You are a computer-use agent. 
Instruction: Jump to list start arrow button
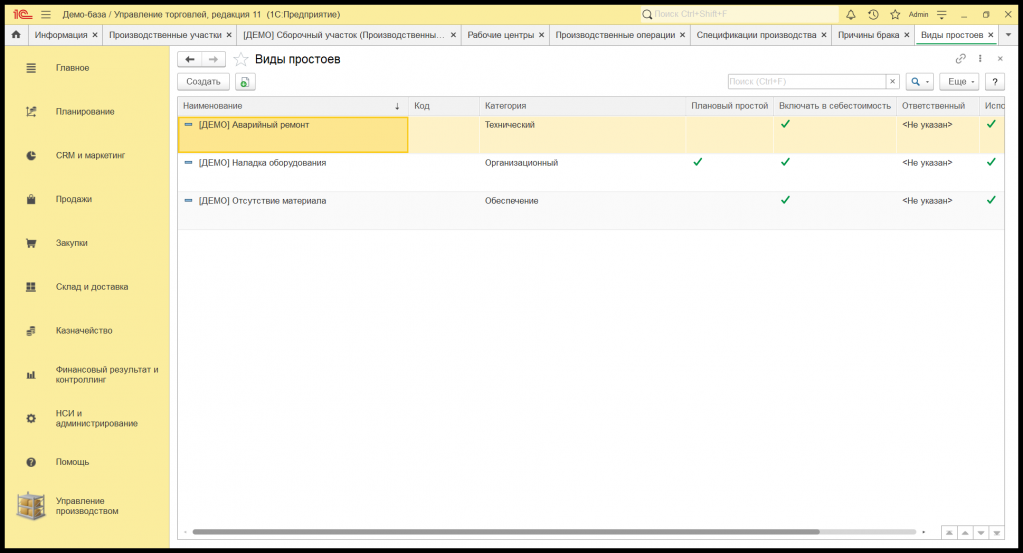click(x=949, y=533)
